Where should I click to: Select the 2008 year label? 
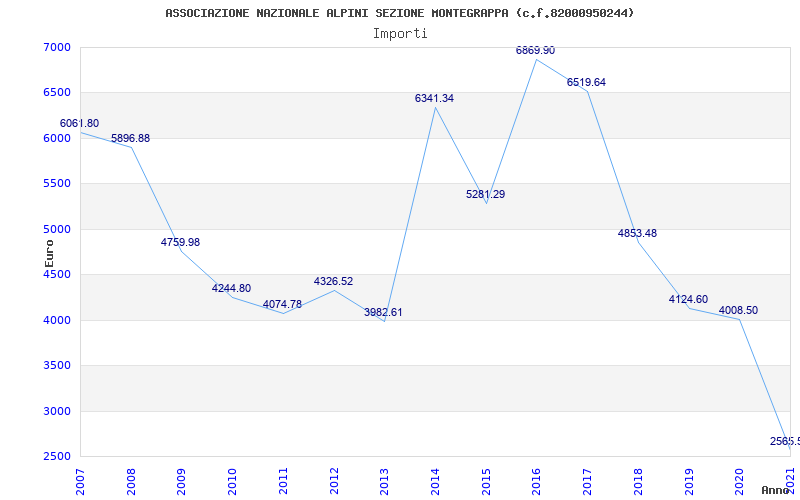coord(131,481)
